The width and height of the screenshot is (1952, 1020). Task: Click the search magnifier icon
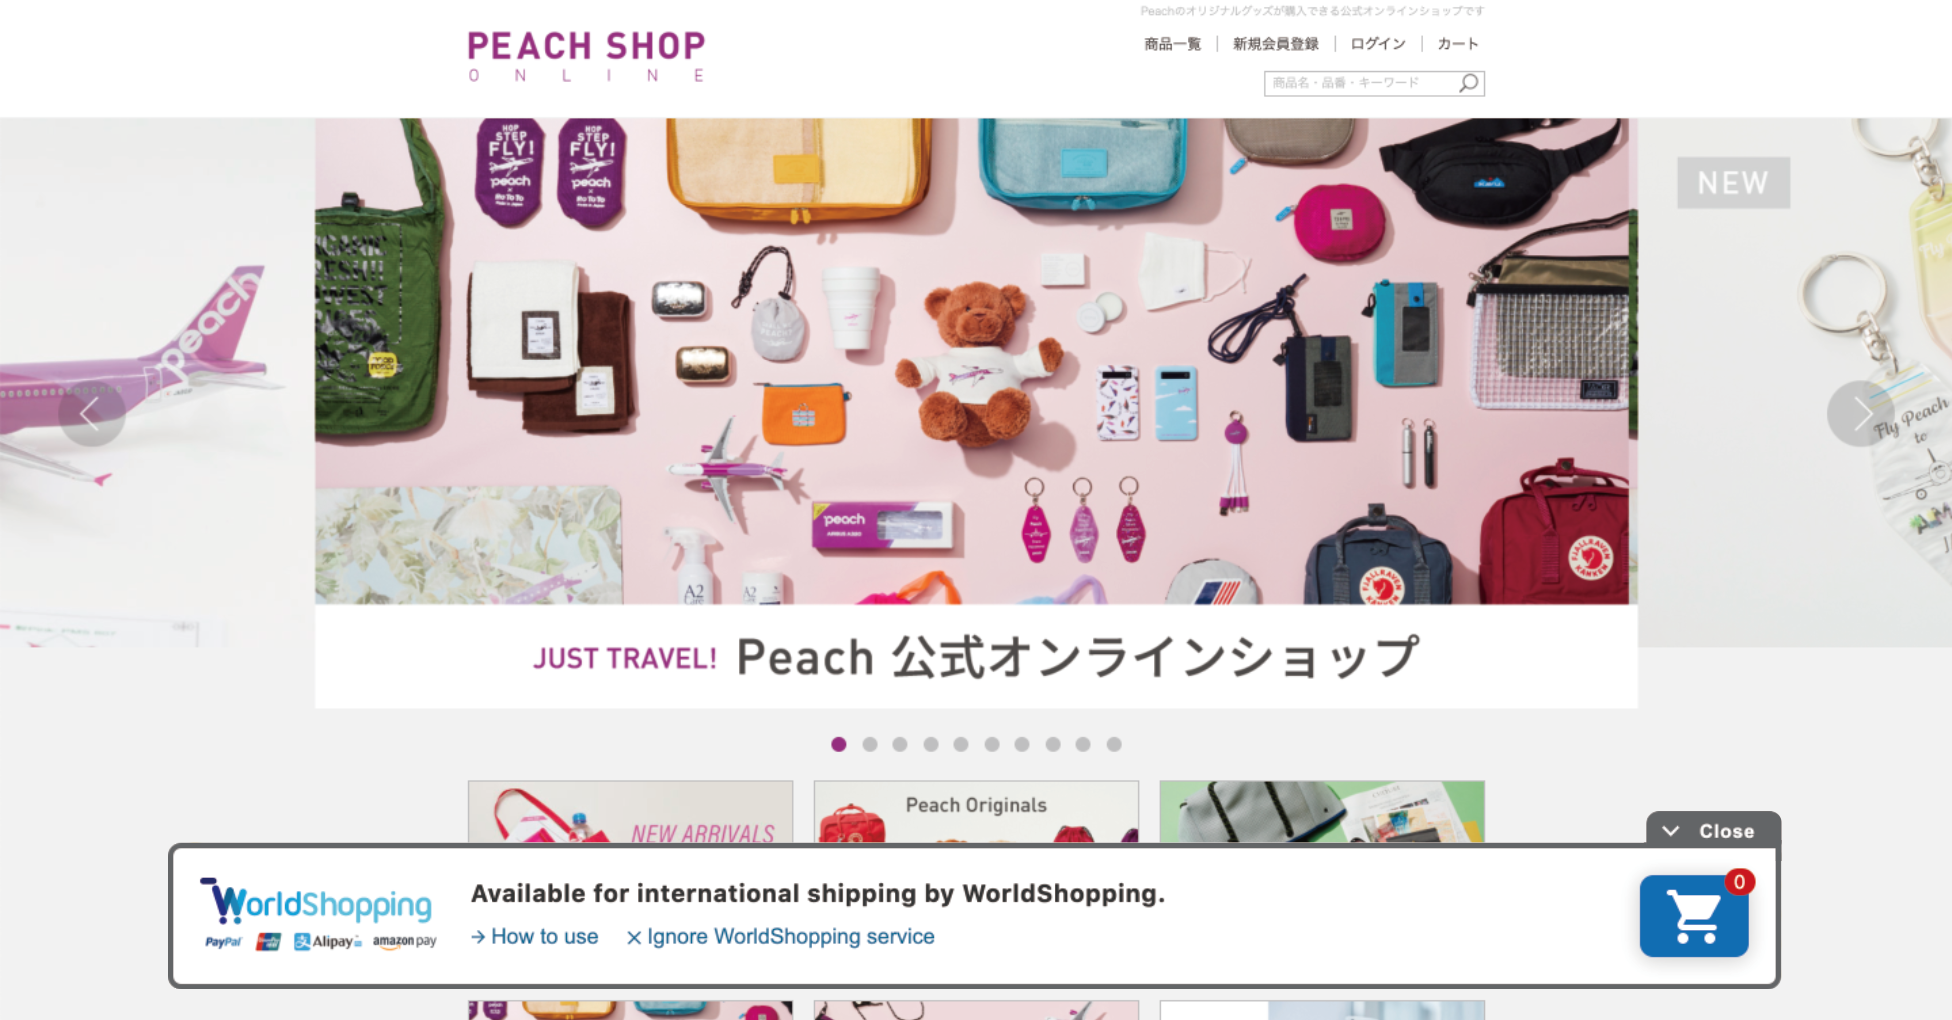click(1468, 83)
